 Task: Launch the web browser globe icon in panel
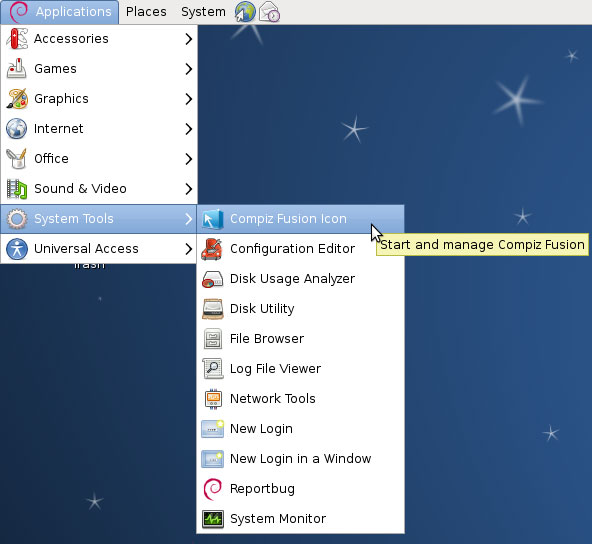point(245,11)
